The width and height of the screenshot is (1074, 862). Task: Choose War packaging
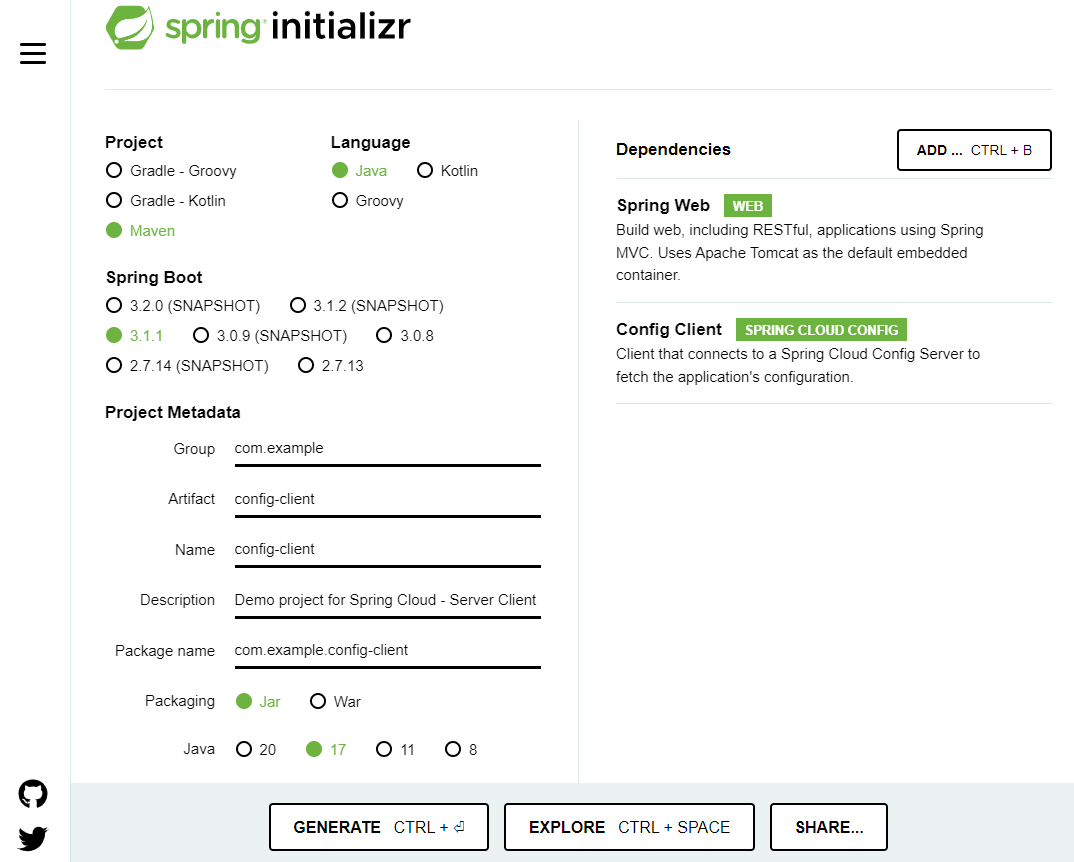pos(335,702)
